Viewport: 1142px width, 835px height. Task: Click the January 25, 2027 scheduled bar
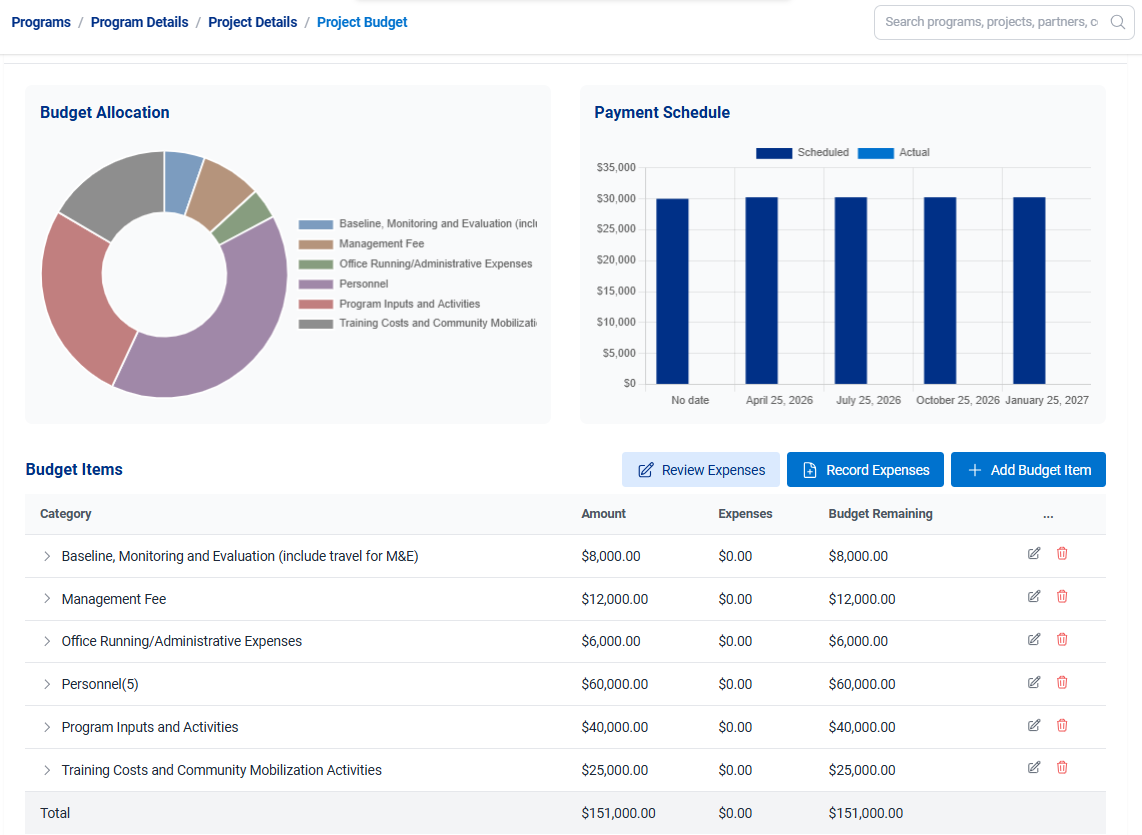click(1029, 291)
